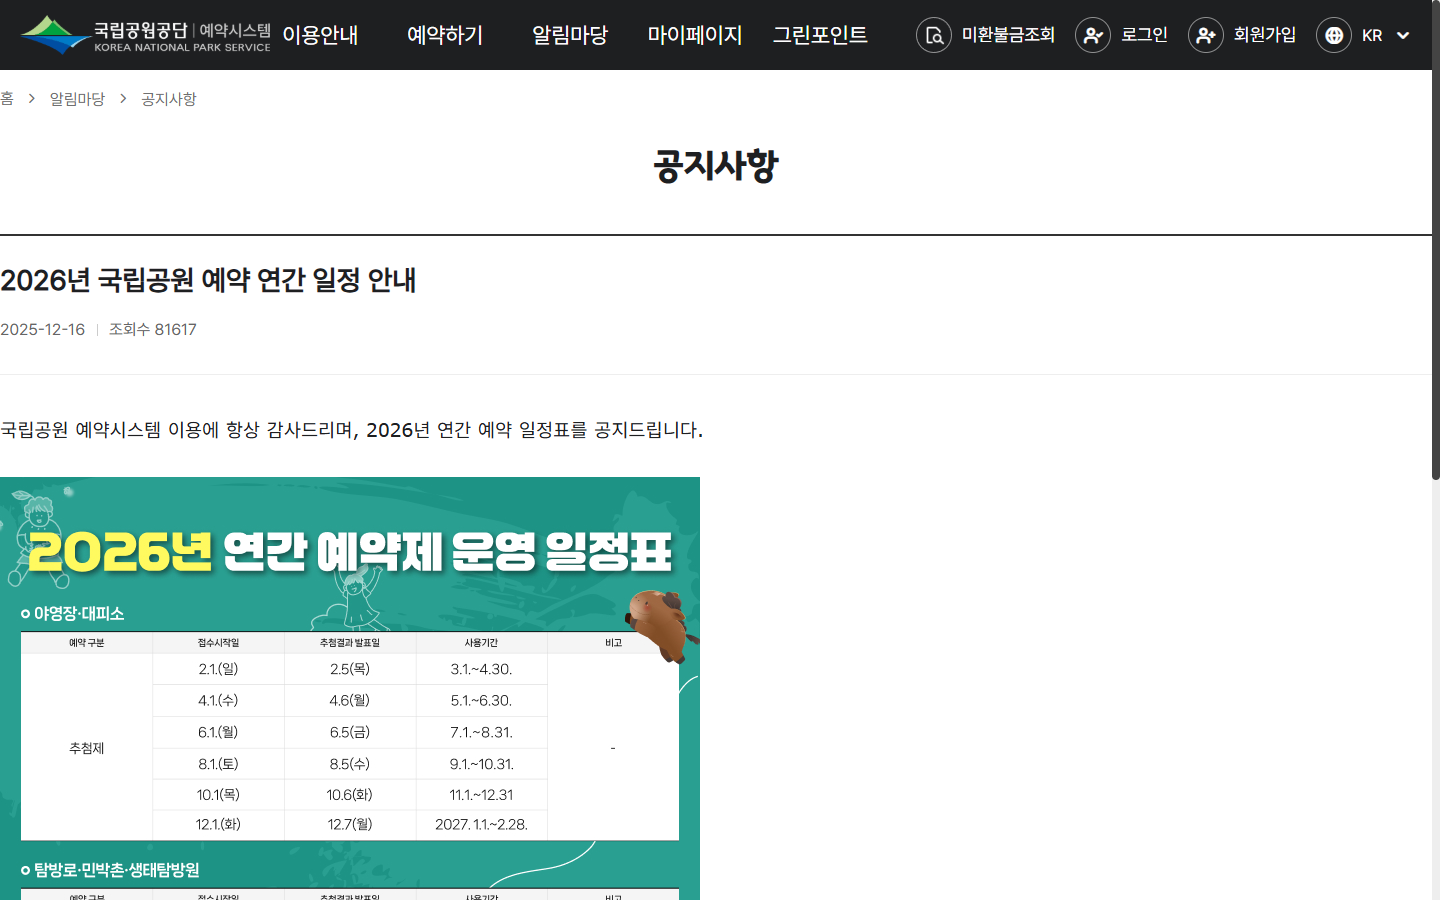
Task: Open the Korea National Park Service logo
Action: [145, 35]
